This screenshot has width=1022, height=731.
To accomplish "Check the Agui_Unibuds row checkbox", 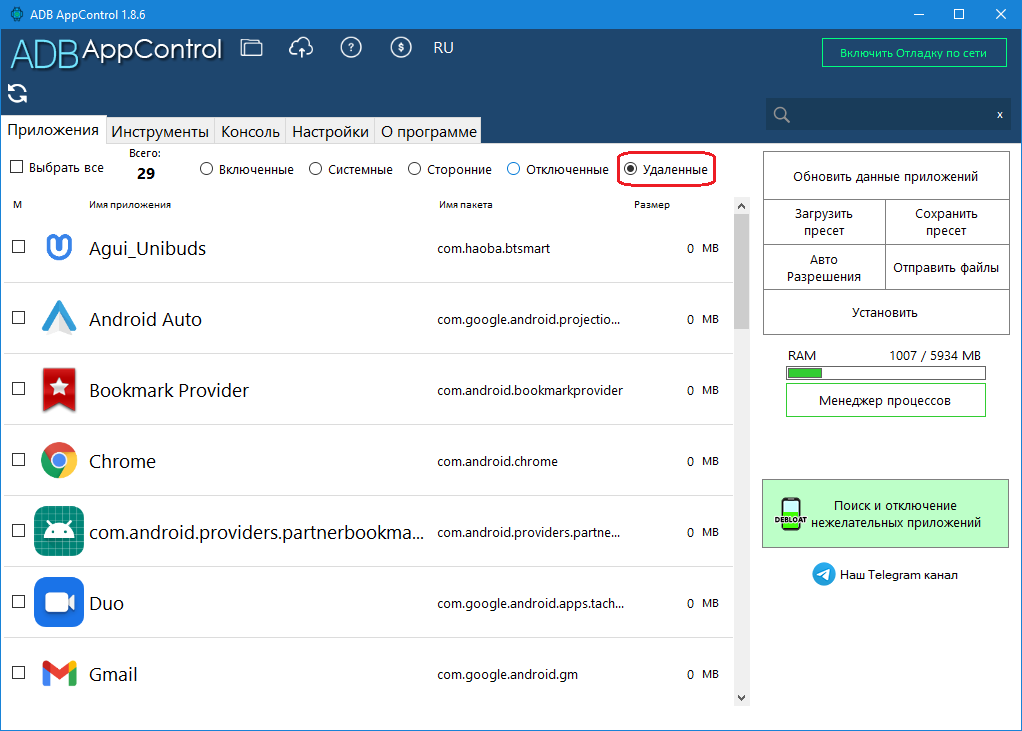I will 19,247.
